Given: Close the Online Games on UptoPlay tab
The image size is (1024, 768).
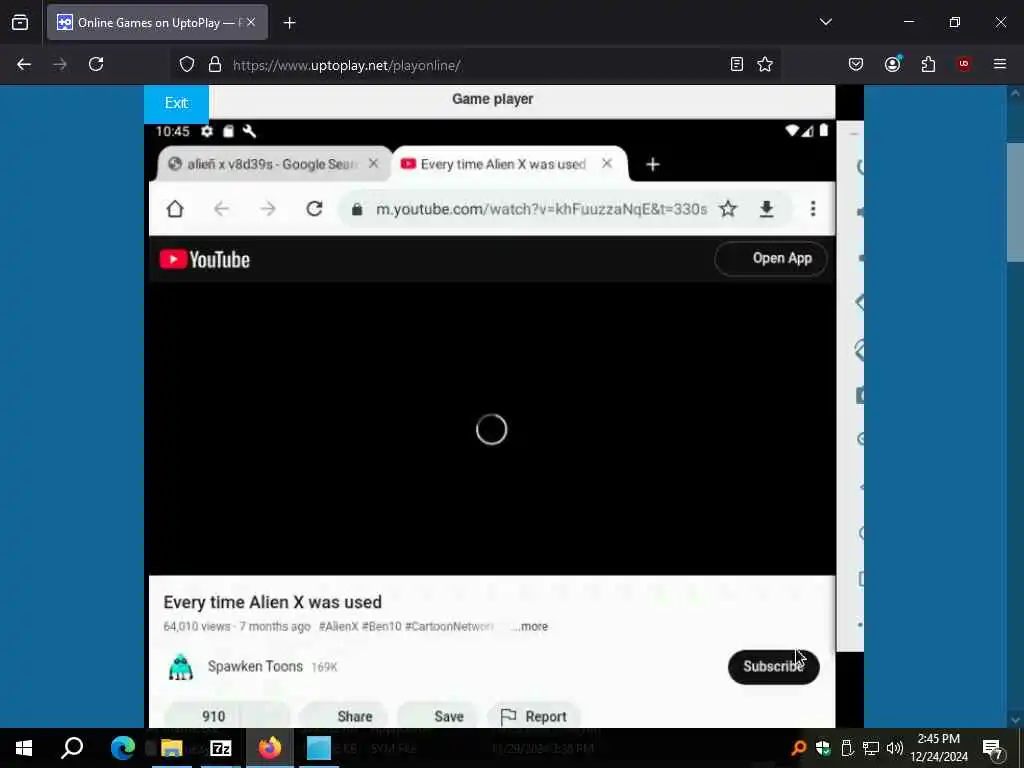Looking at the screenshot, I should (x=251, y=23).
